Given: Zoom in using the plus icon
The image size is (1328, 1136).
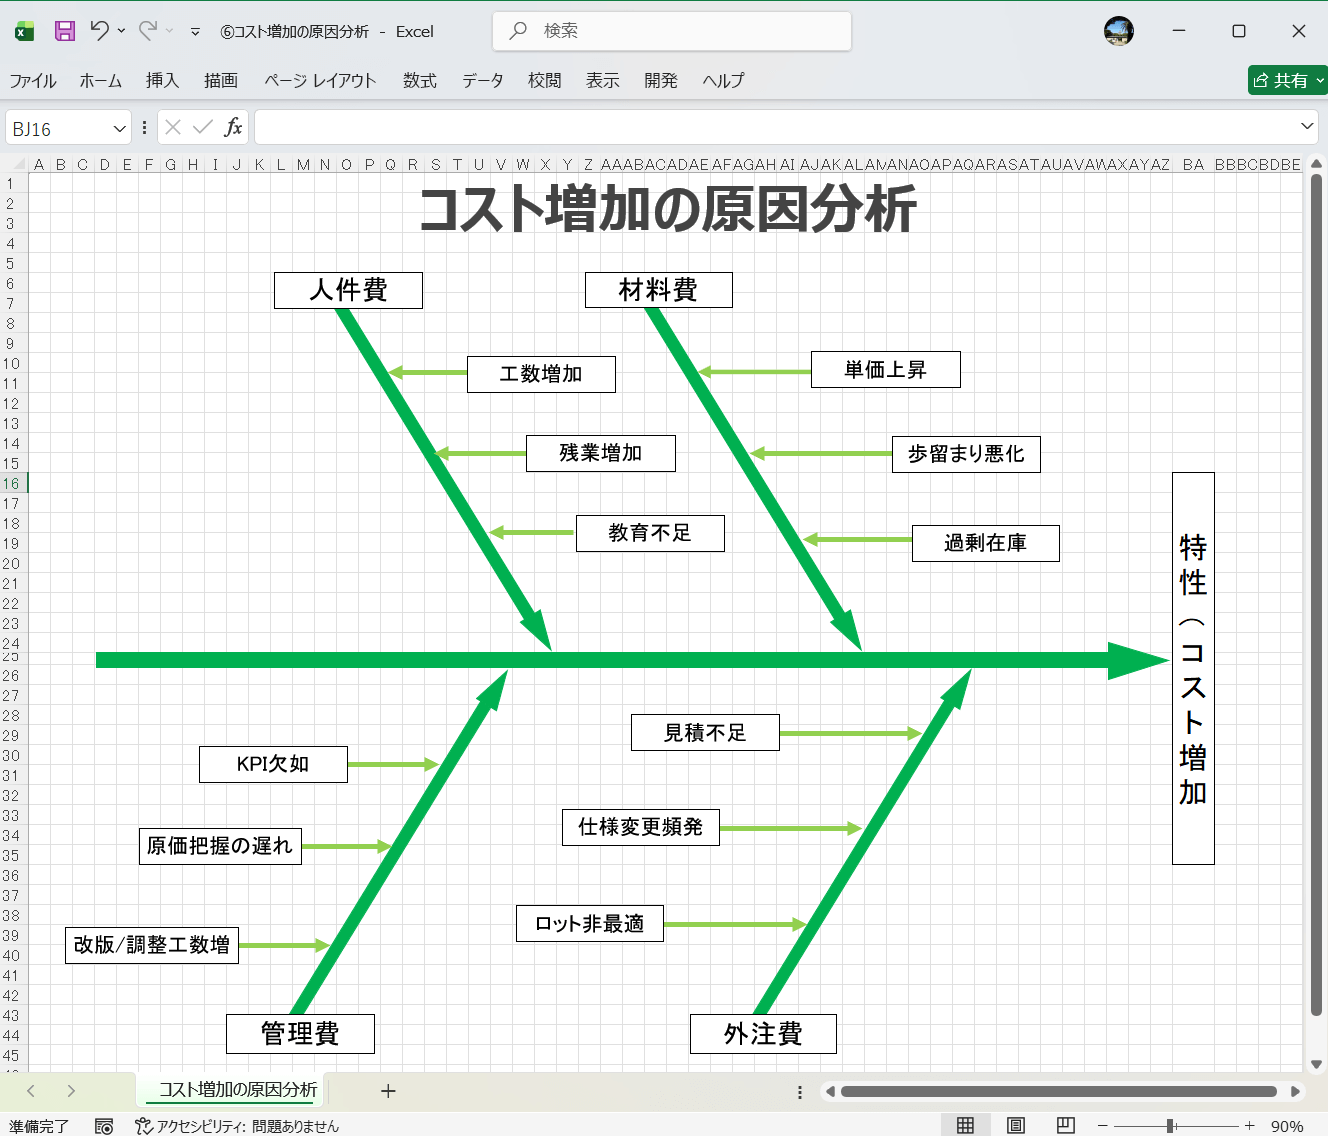Looking at the screenshot, I should (1249, 1125).
